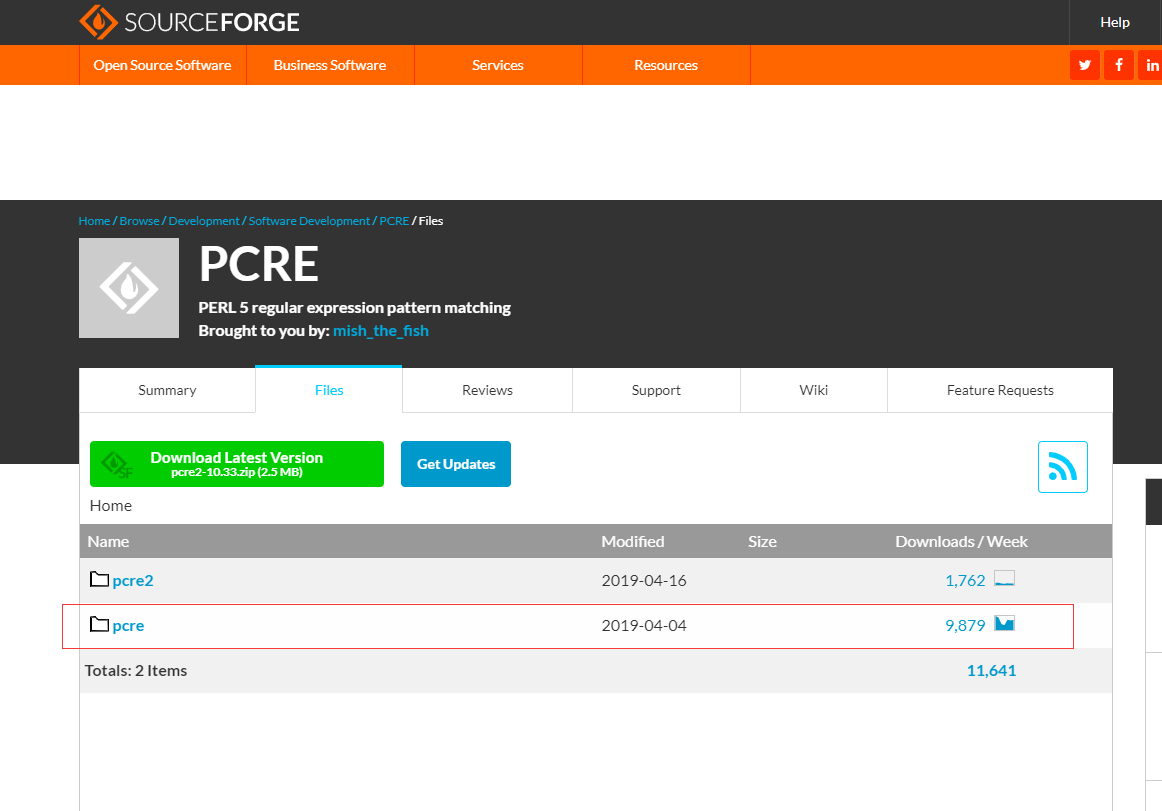The width and height of the screenshot is (1162, 811).
Task: Click the pcre2 folder icon
Action: pyautogui.click(x=99, y=579)
